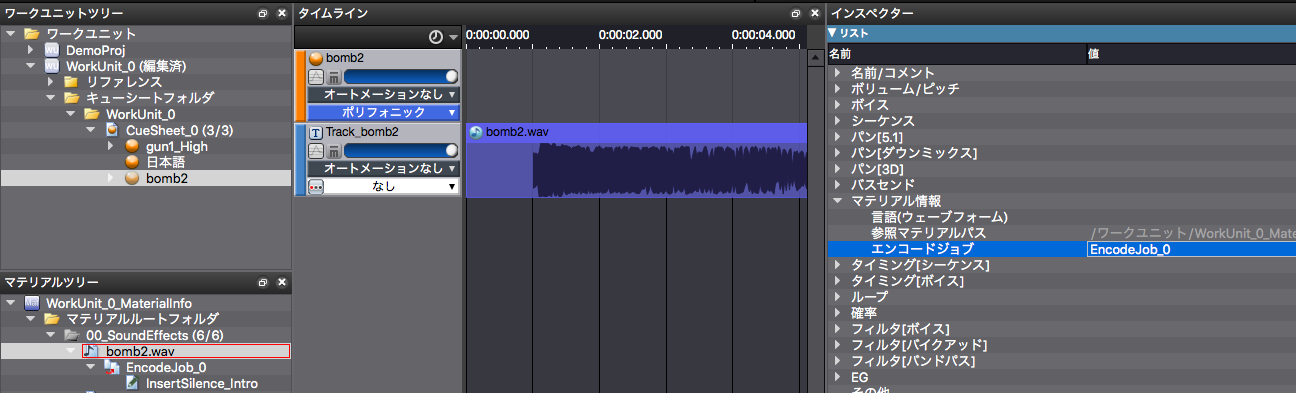
Task: Click the automation curve icon on bomb2 cue
Action: pyautogui.click(x=316, y=77)
